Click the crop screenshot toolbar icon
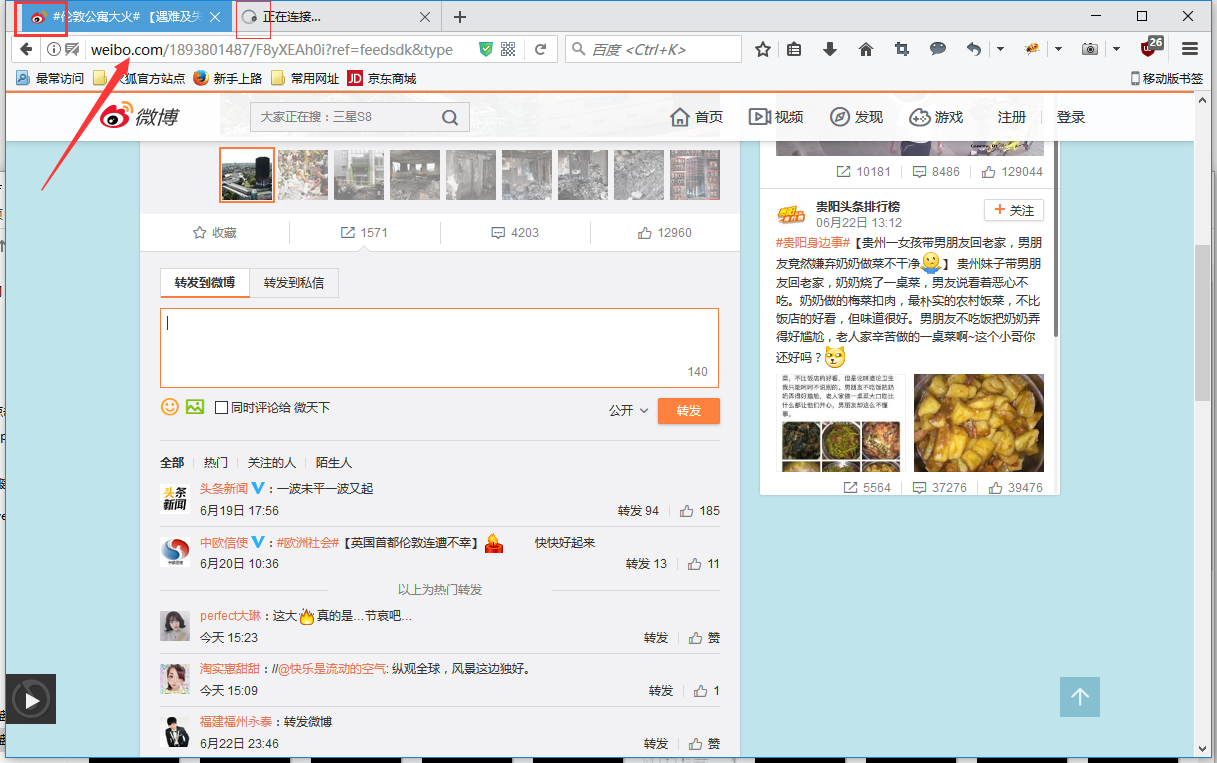Viewport: 1217px width, 763px height. tap(902, 49)
